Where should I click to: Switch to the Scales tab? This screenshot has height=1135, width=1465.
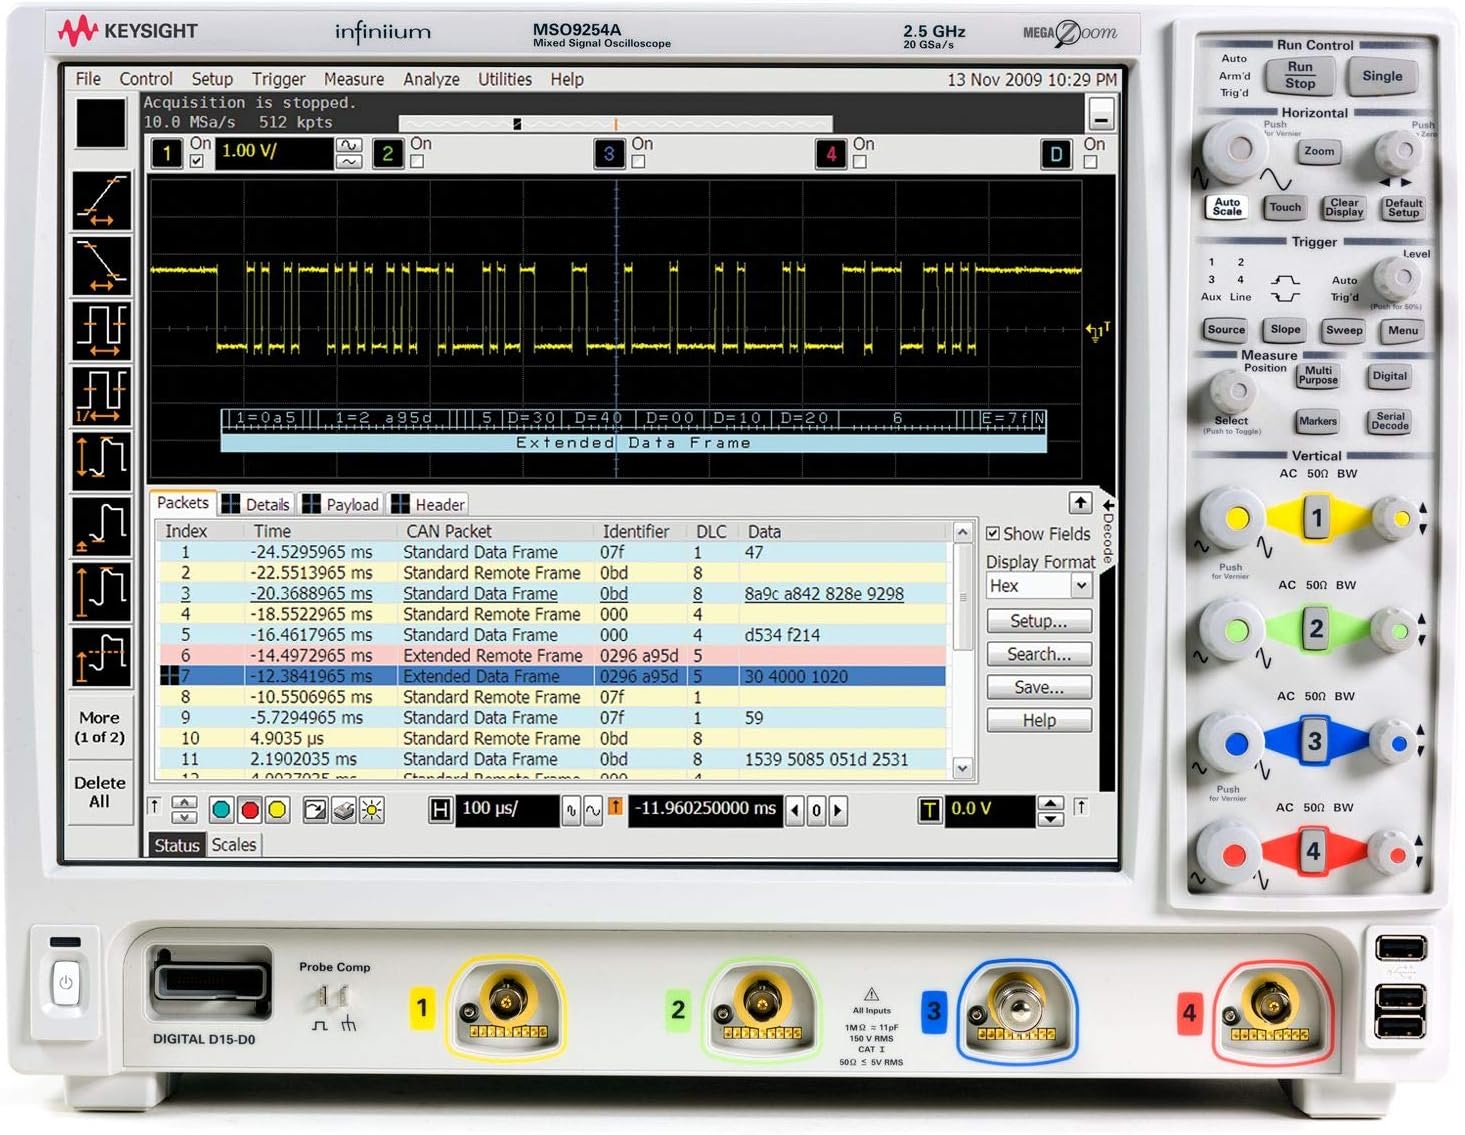click(x=233, y=845)
